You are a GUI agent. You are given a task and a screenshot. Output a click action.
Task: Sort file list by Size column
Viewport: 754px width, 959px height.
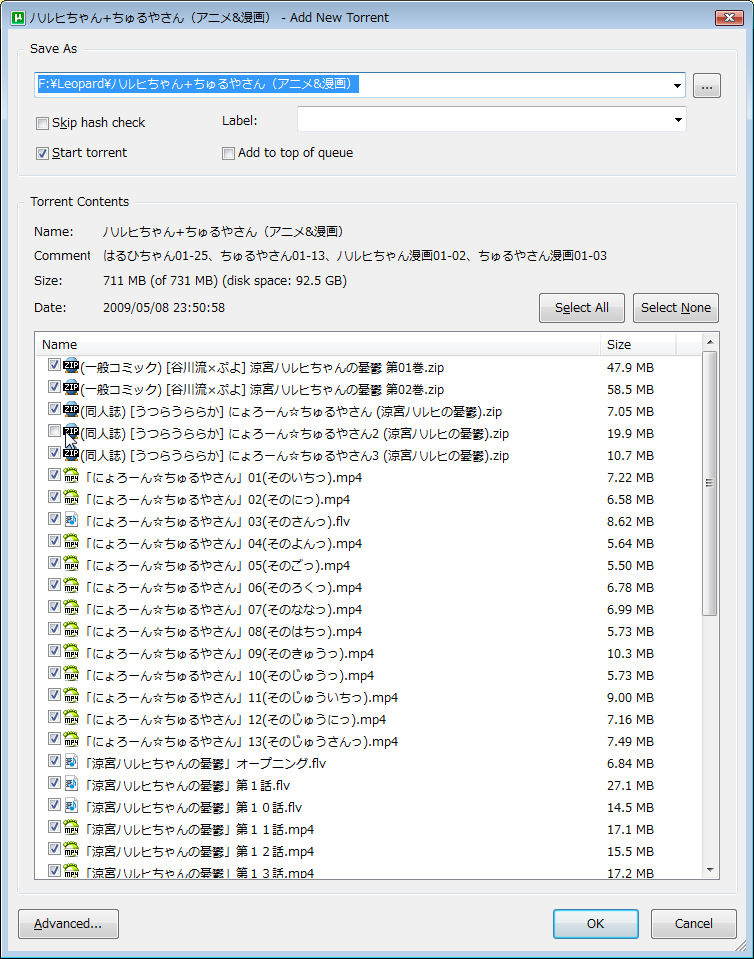pyautogui.click(x=638, y=344)
